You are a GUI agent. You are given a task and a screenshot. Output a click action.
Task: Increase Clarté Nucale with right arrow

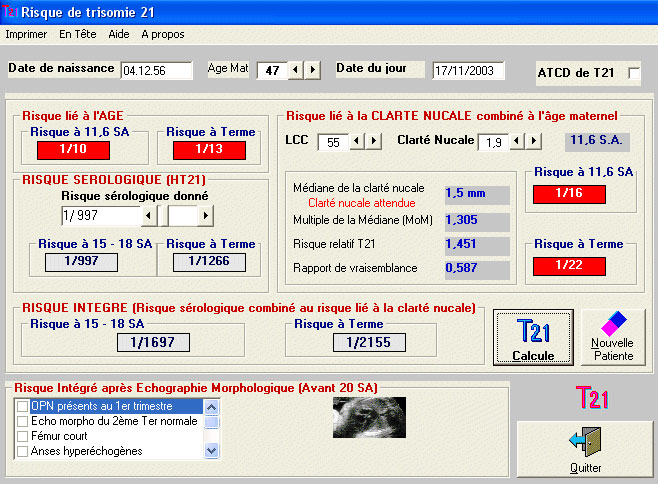click(x=534, y=142)
